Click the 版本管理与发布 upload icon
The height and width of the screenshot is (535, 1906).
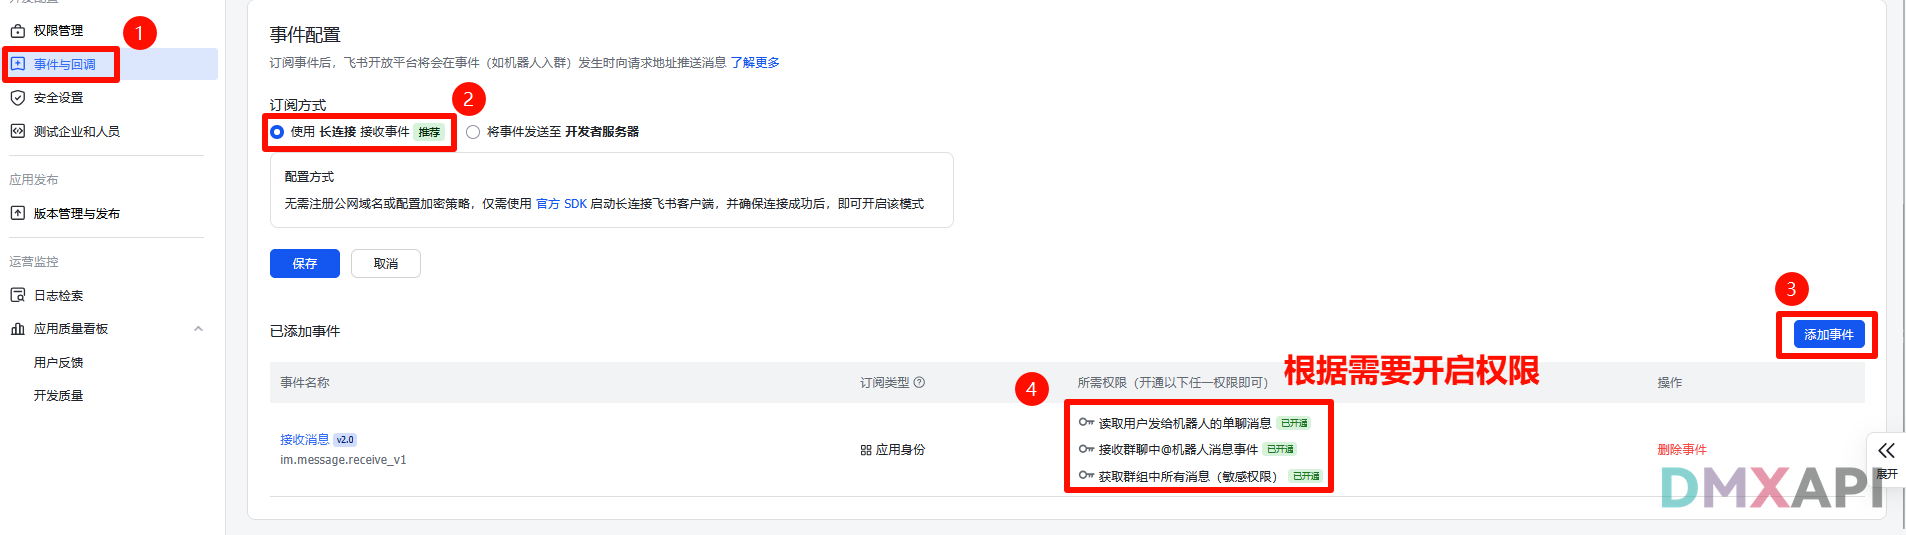coord(17,213)
